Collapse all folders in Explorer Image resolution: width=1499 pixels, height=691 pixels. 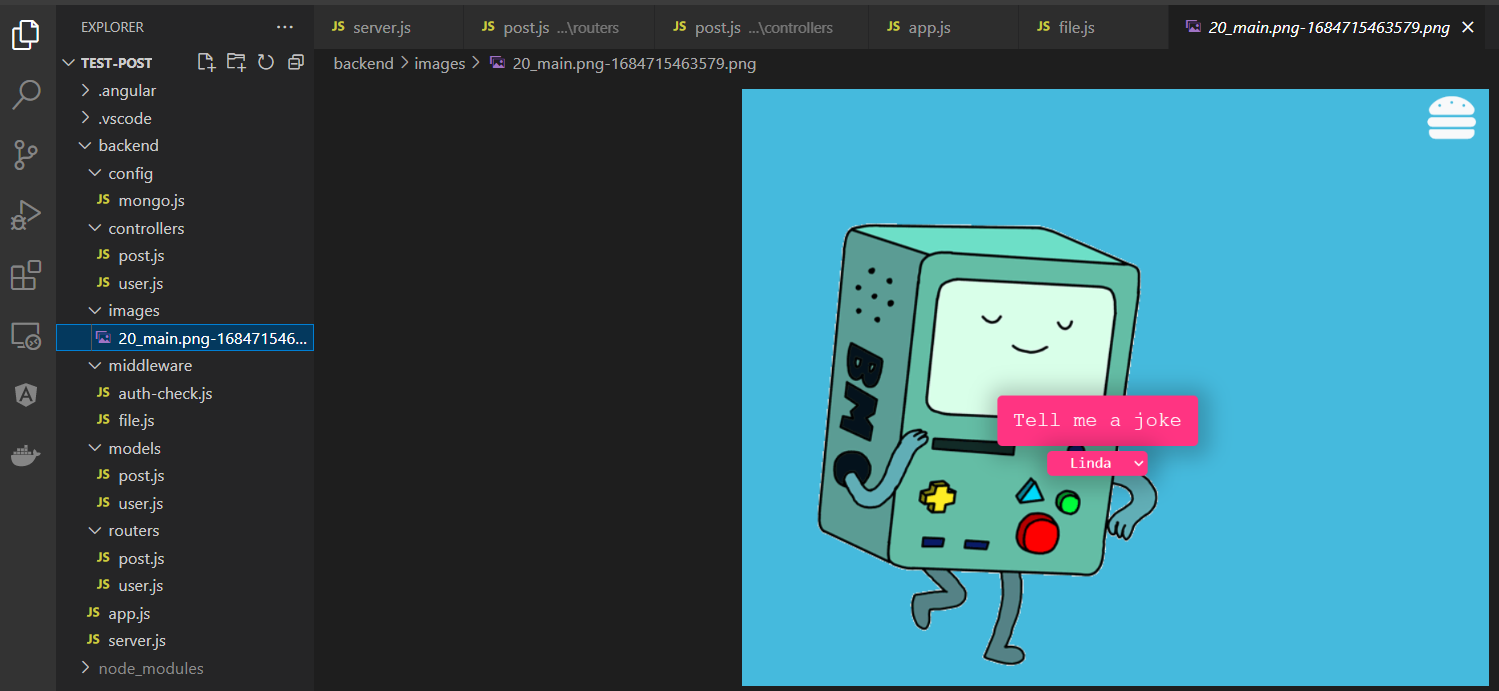pyautogui.click(x=296, y=62)
